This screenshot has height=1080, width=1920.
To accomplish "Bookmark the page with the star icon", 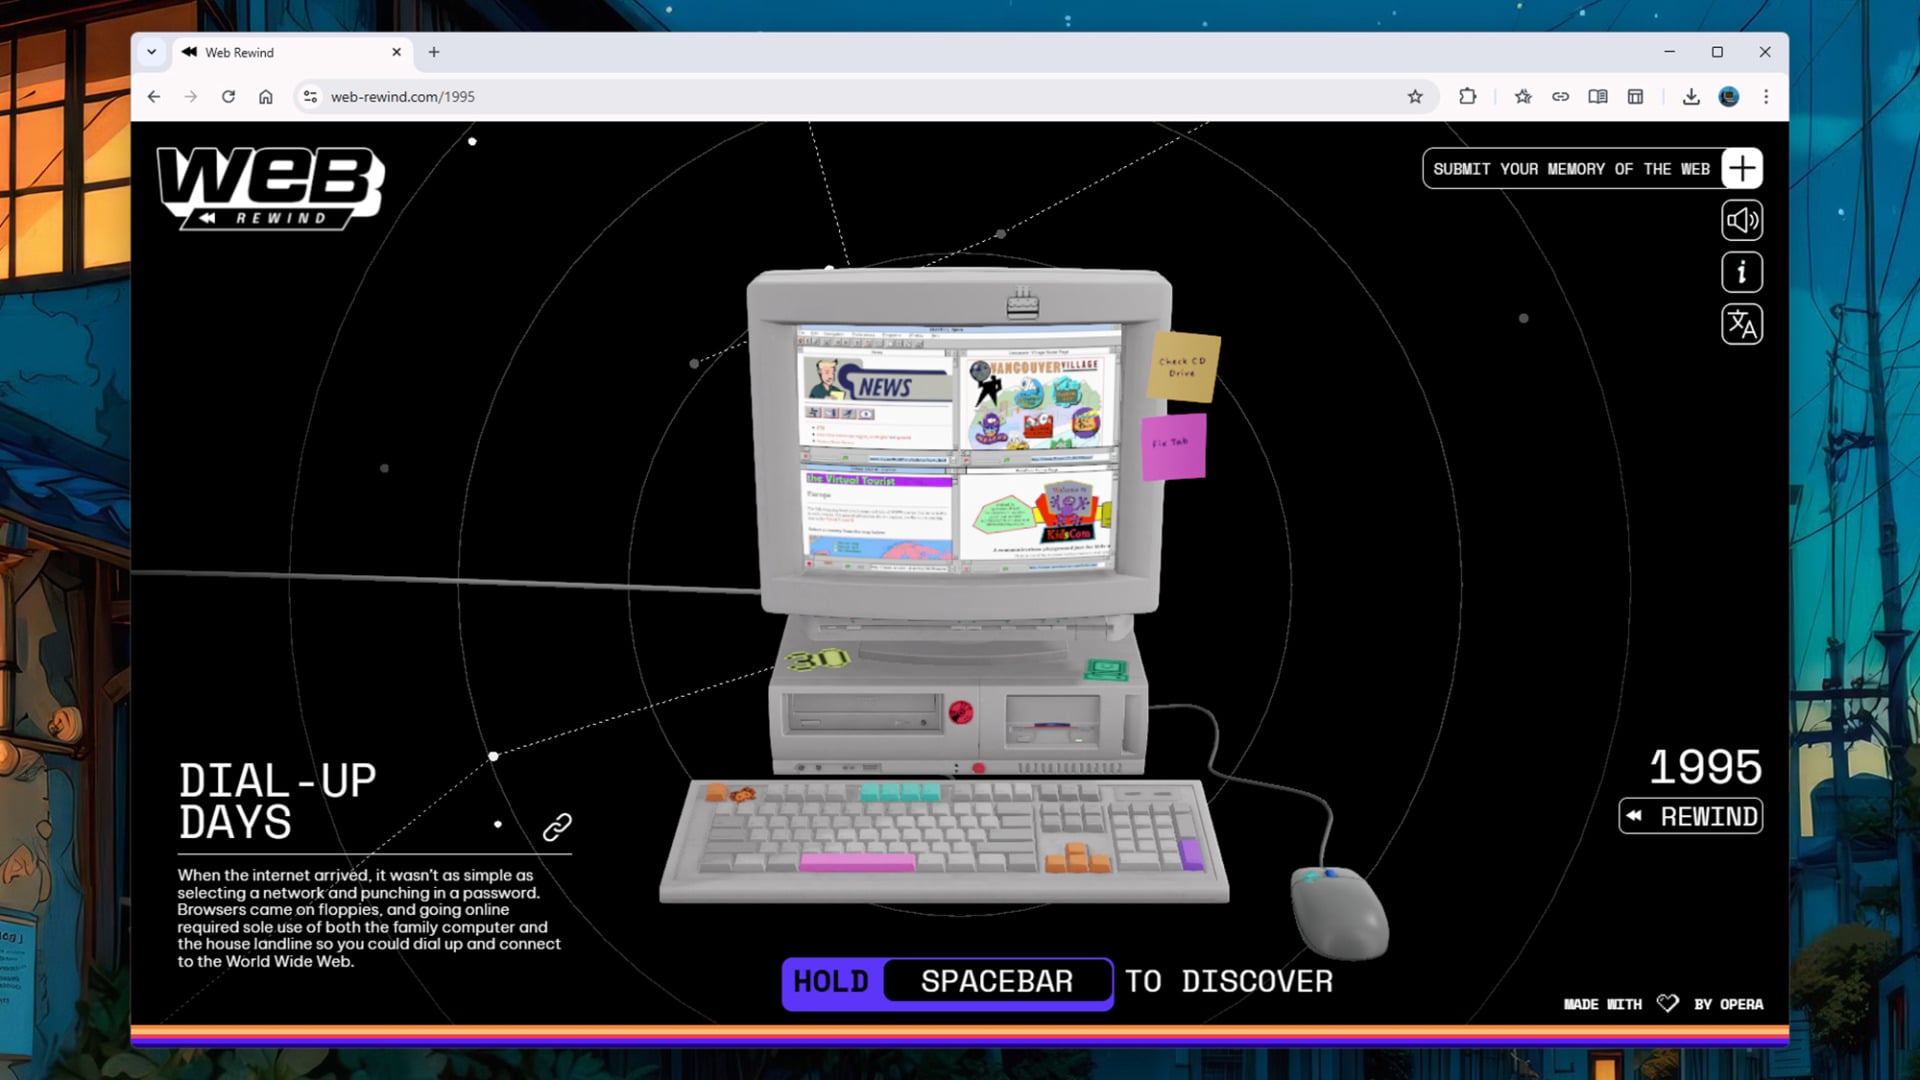I will 1414,96.
